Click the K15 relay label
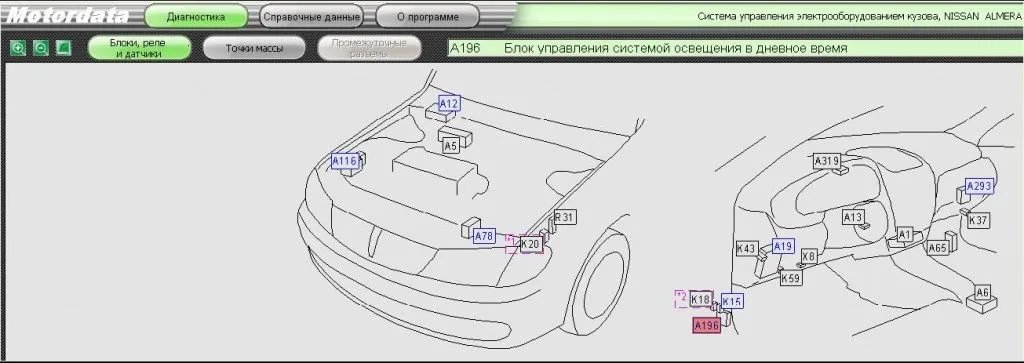Viewport: 1024px width, 363px height. click(x=732, y=301)
